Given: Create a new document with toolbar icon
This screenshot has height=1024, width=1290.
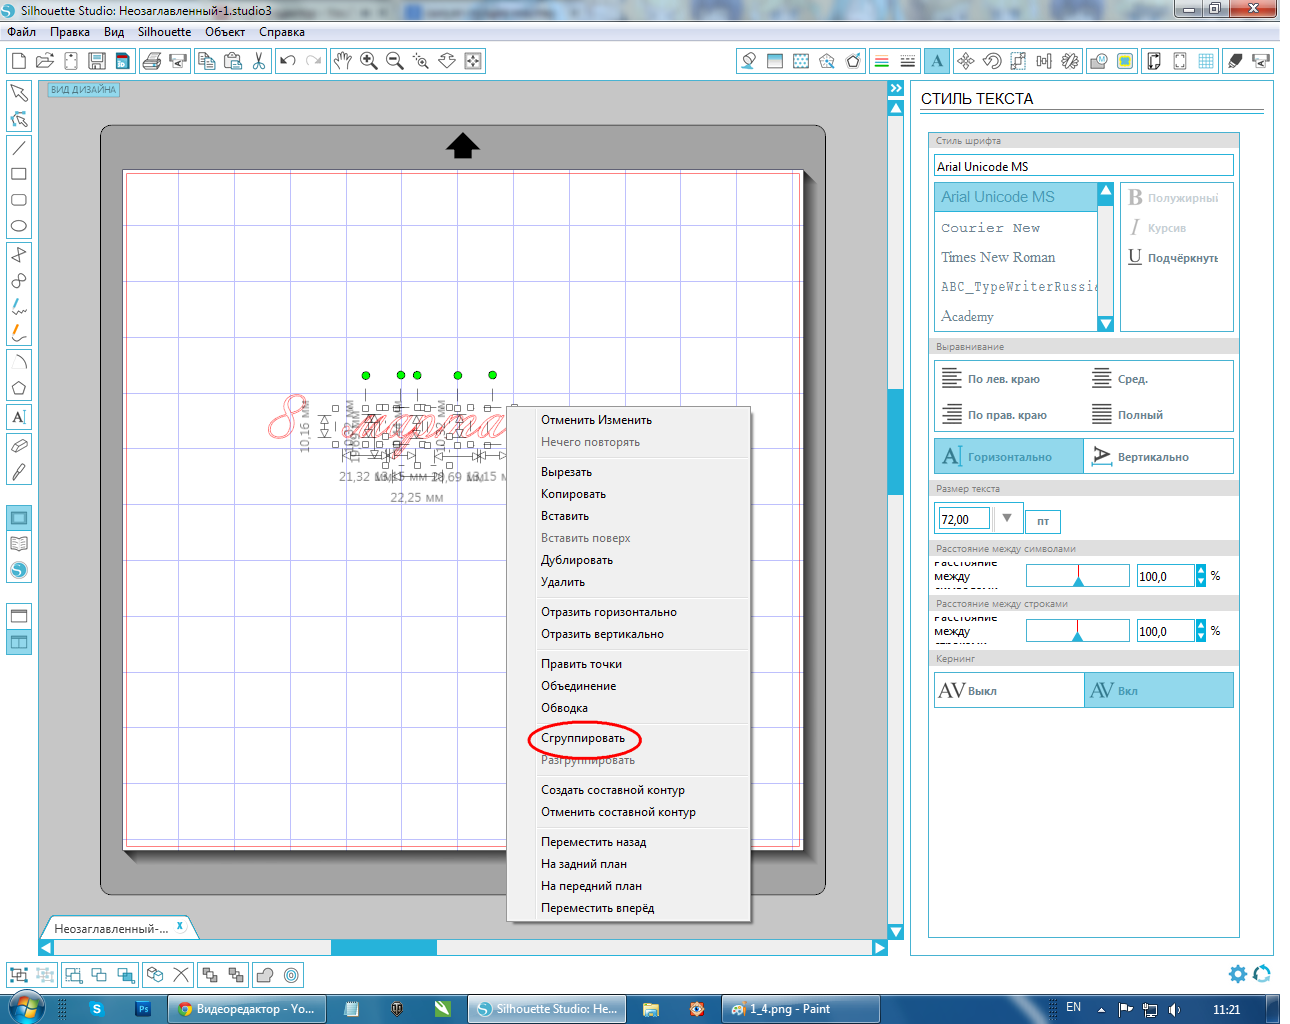Looking at the screenshot, I should pos(19,61).
